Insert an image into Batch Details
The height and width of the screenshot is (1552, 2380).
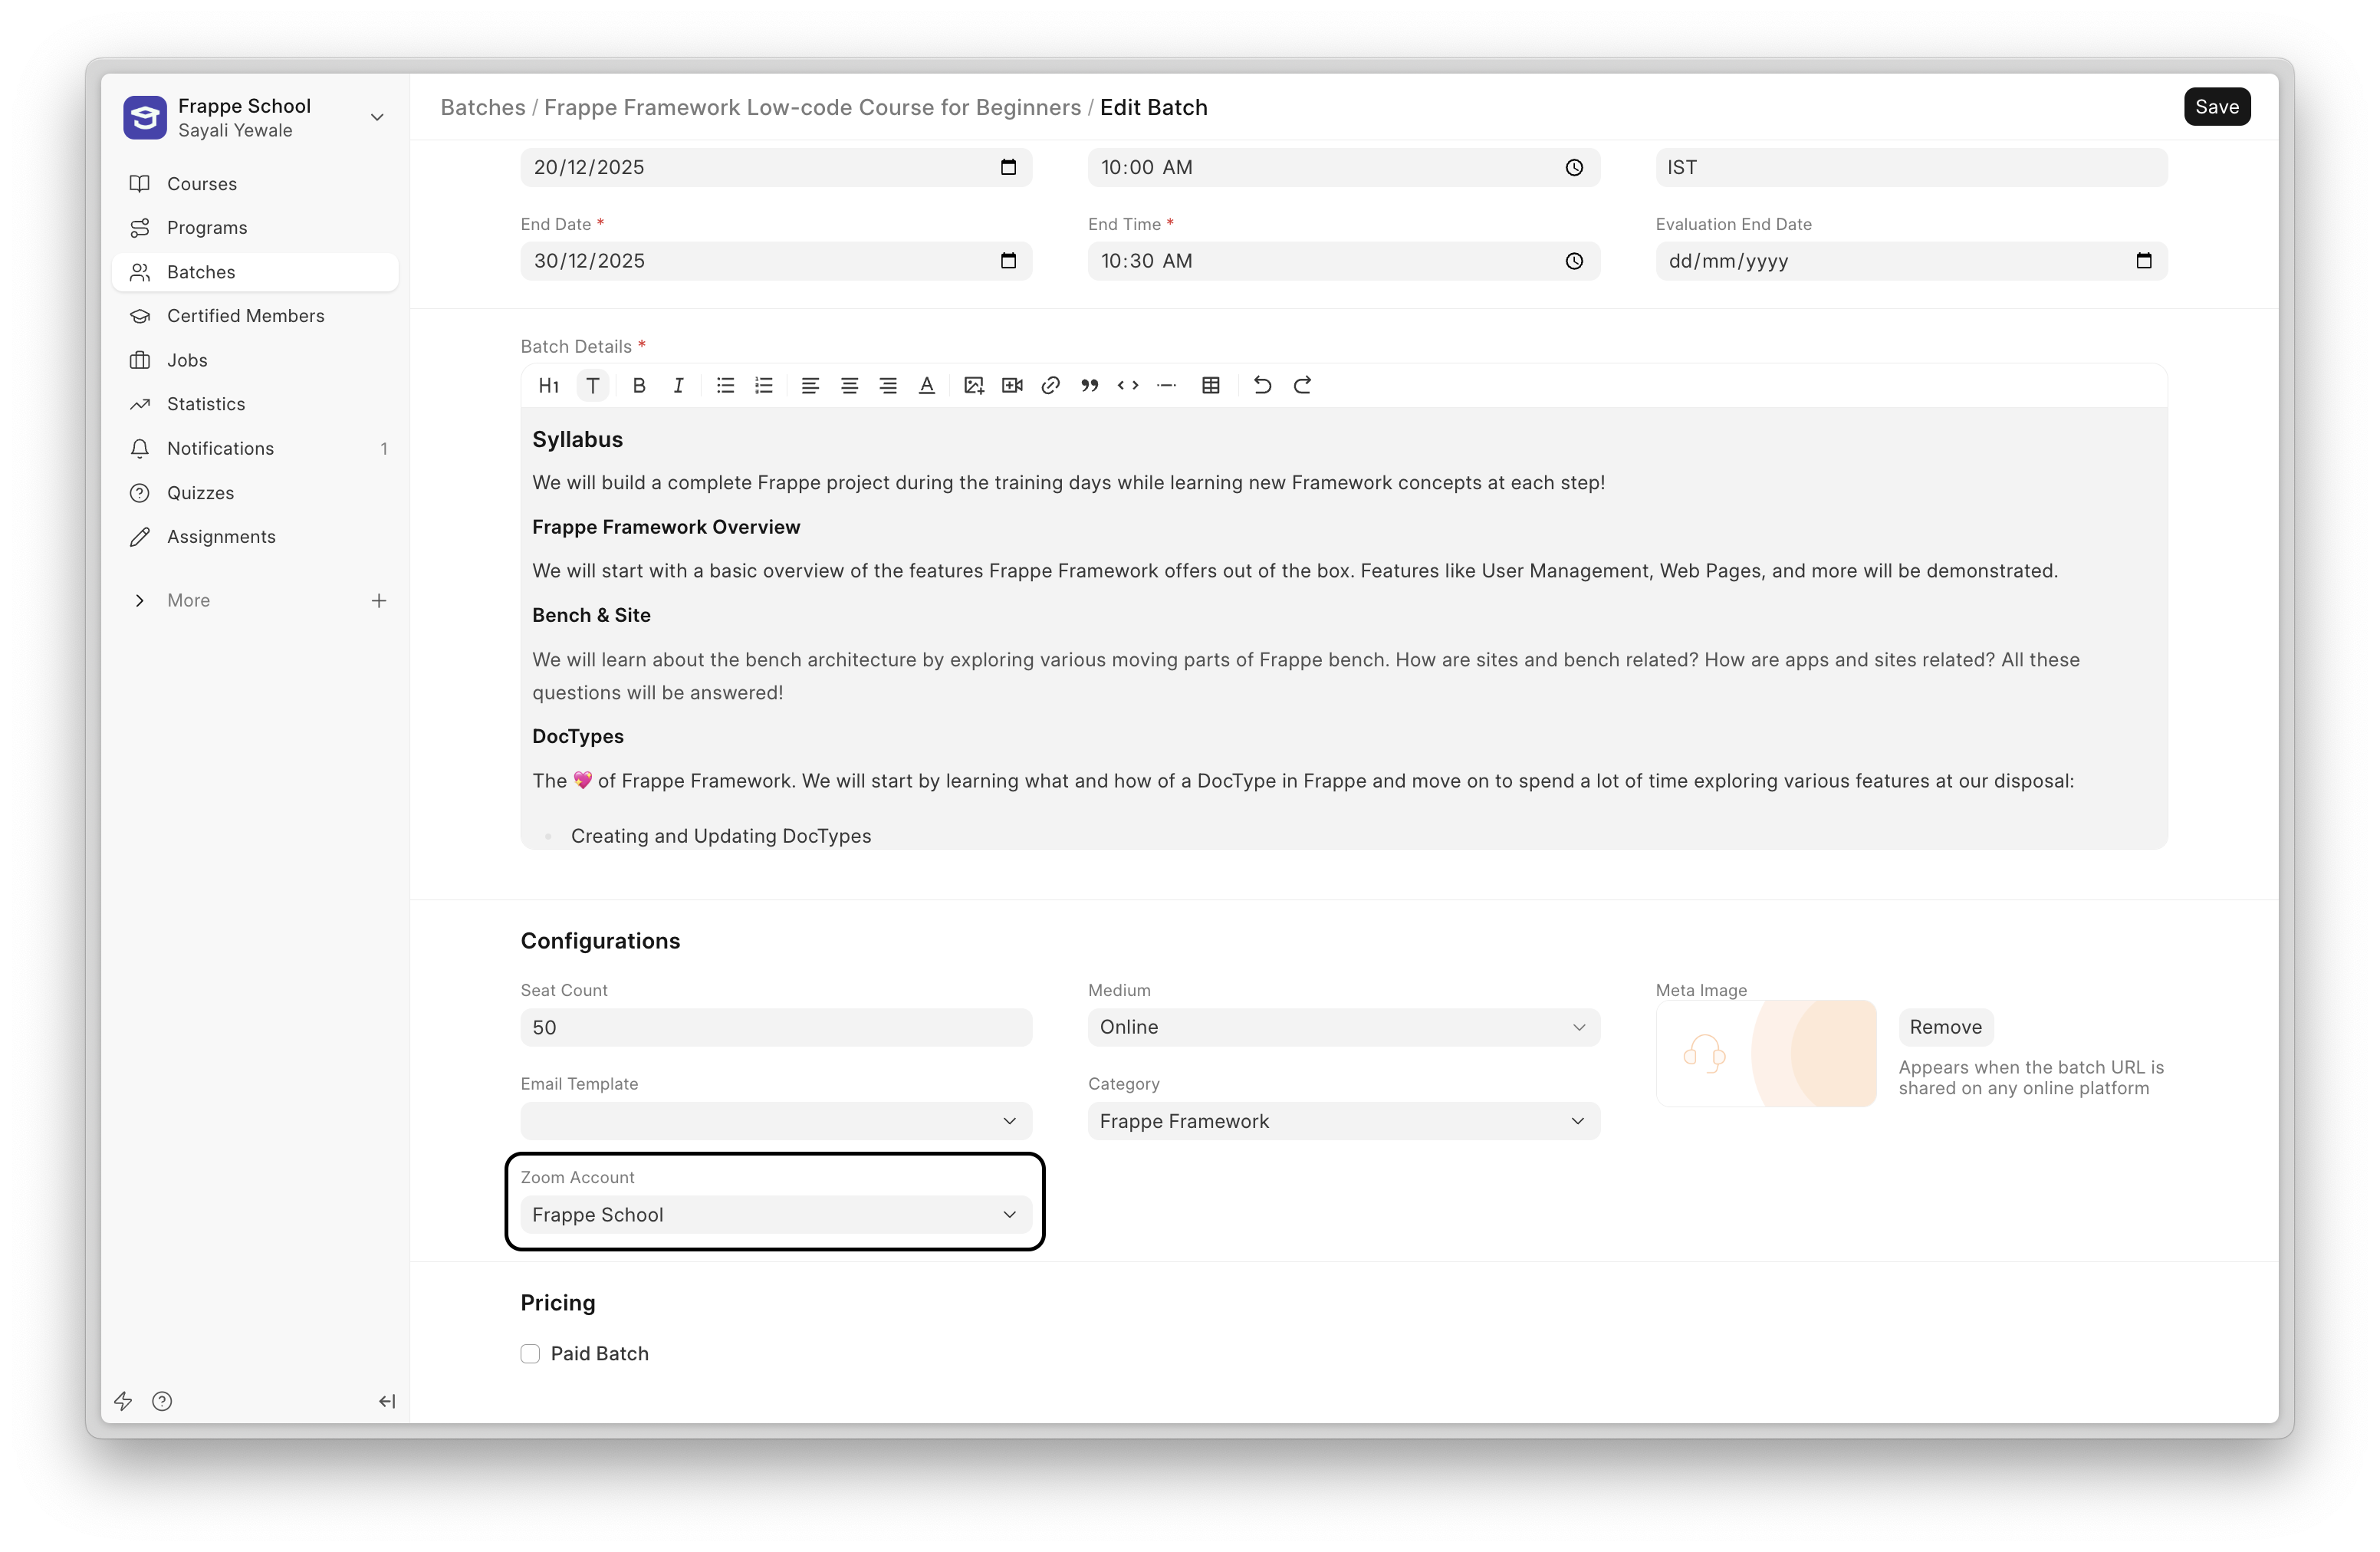click(x=973, y=385)
